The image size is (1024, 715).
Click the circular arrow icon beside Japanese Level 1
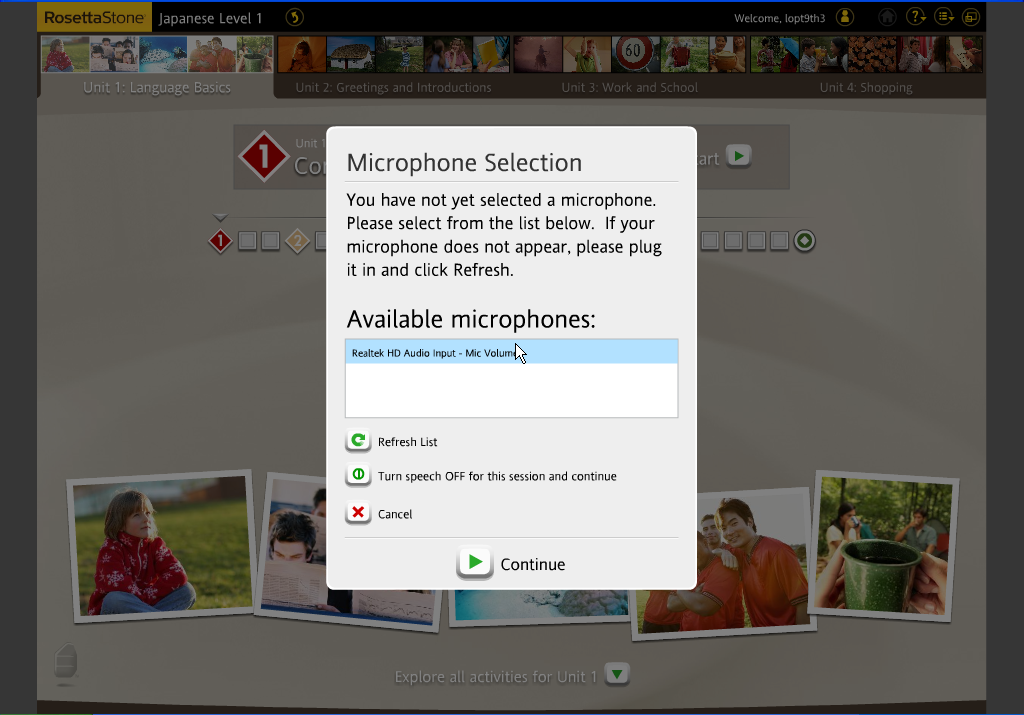click(x=294, y=17)
